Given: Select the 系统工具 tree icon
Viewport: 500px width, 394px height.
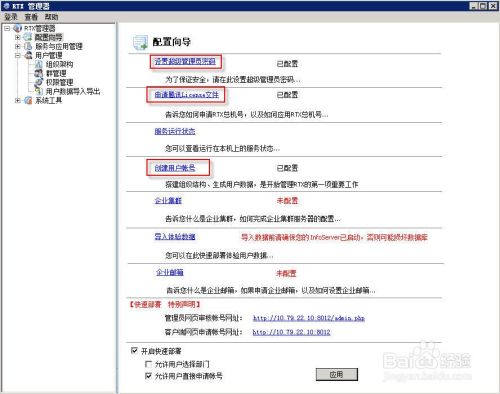Looking at the screenshot, I should click(x=28, y=100).
